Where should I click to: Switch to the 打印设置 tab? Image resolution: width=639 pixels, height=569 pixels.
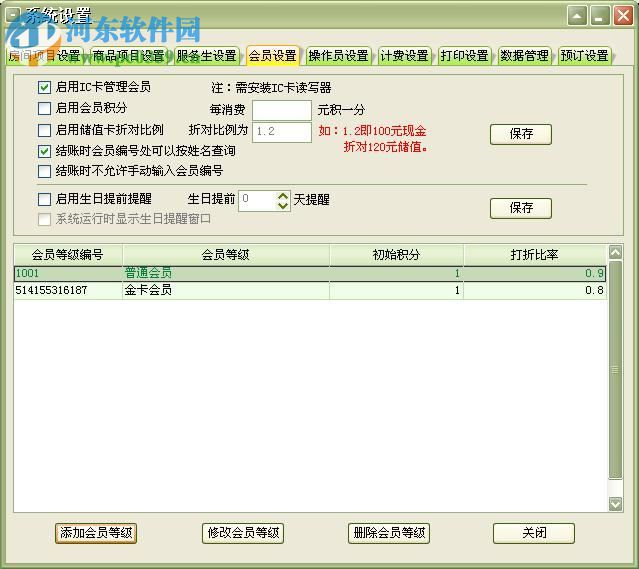click(x=465, y=56)
